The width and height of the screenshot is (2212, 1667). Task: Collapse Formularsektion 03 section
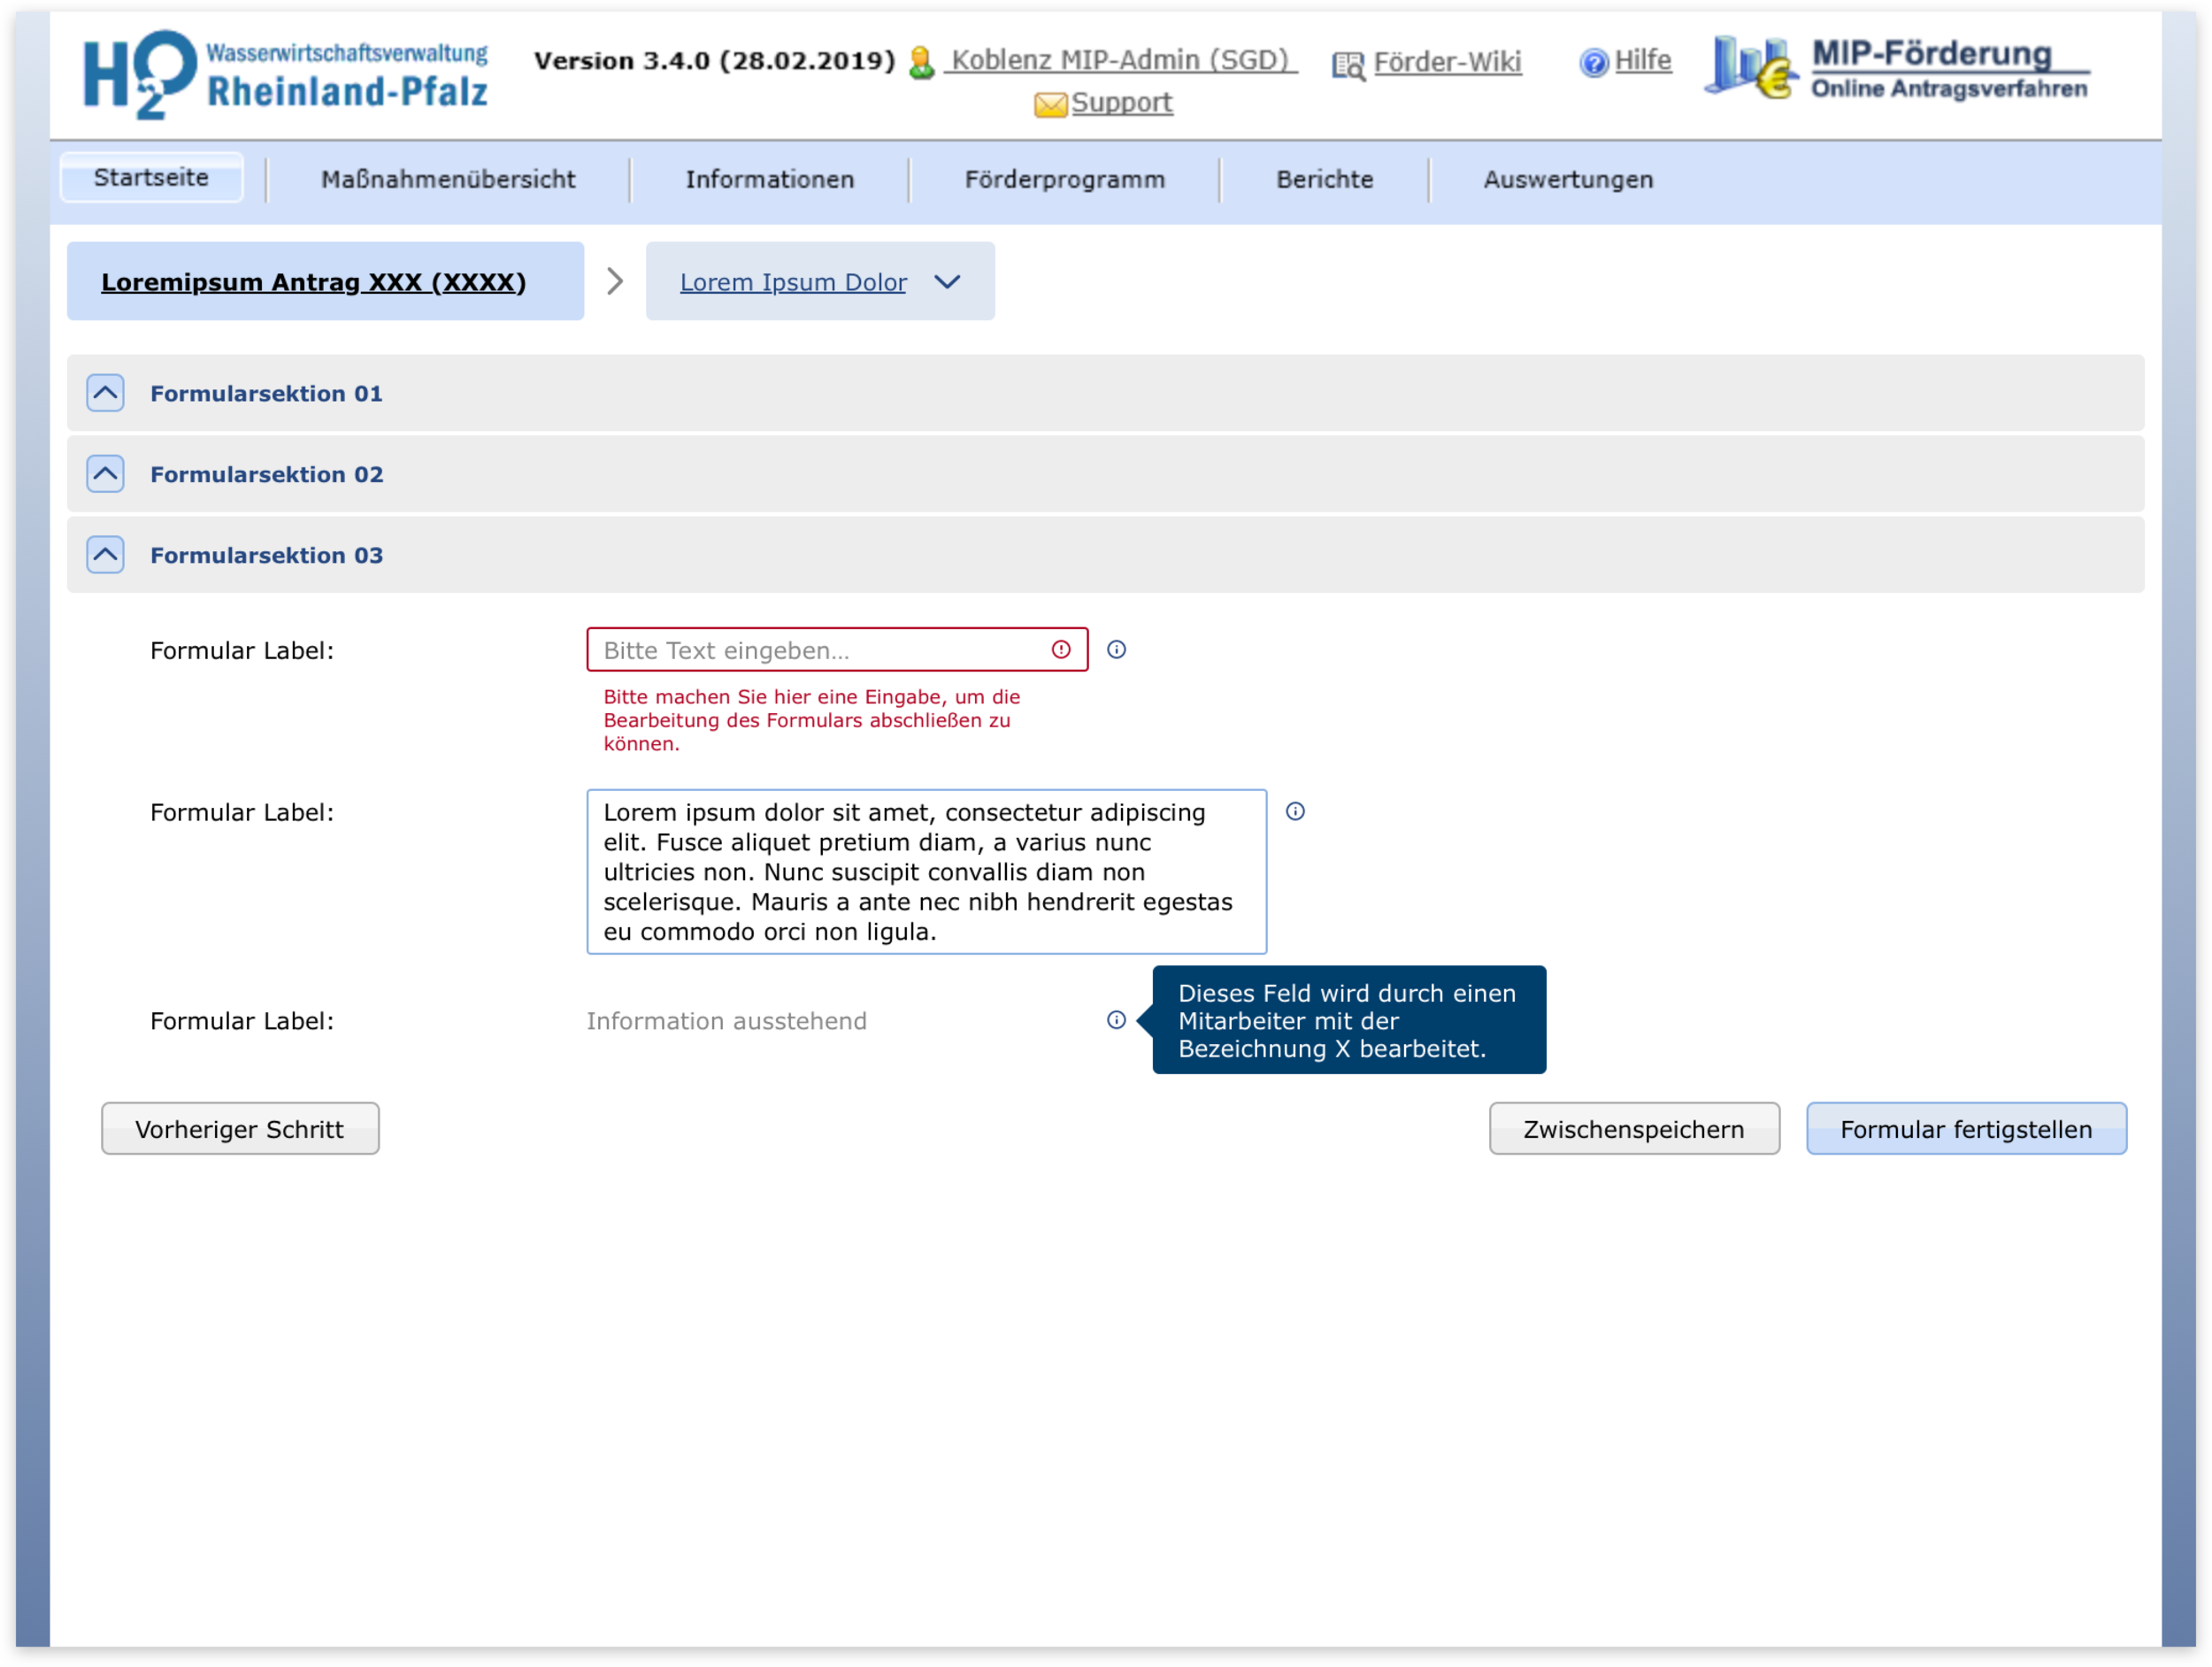point(105,555)
